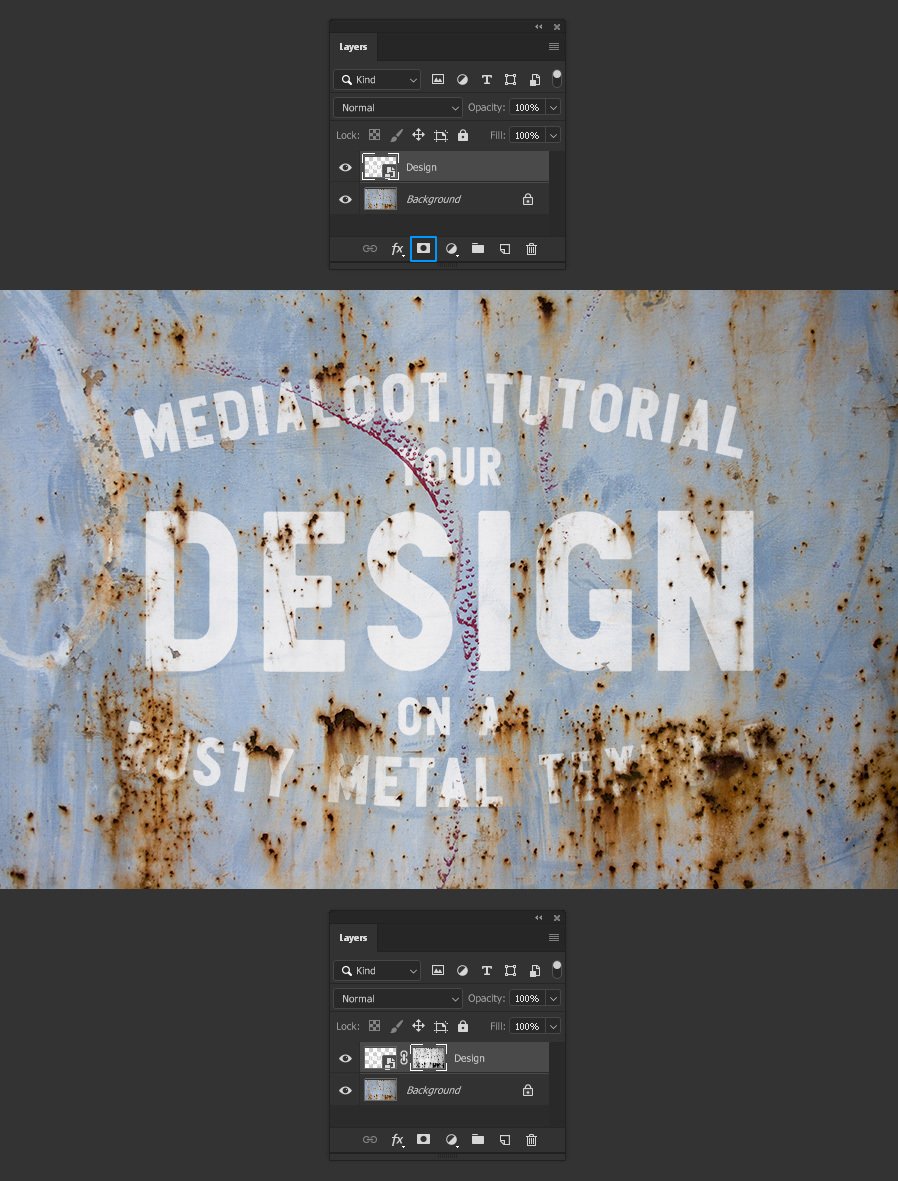The image size is (898, 1181).
Task: Open the bottom Layers panel flyout menu
Action: (x=554, y=938)
